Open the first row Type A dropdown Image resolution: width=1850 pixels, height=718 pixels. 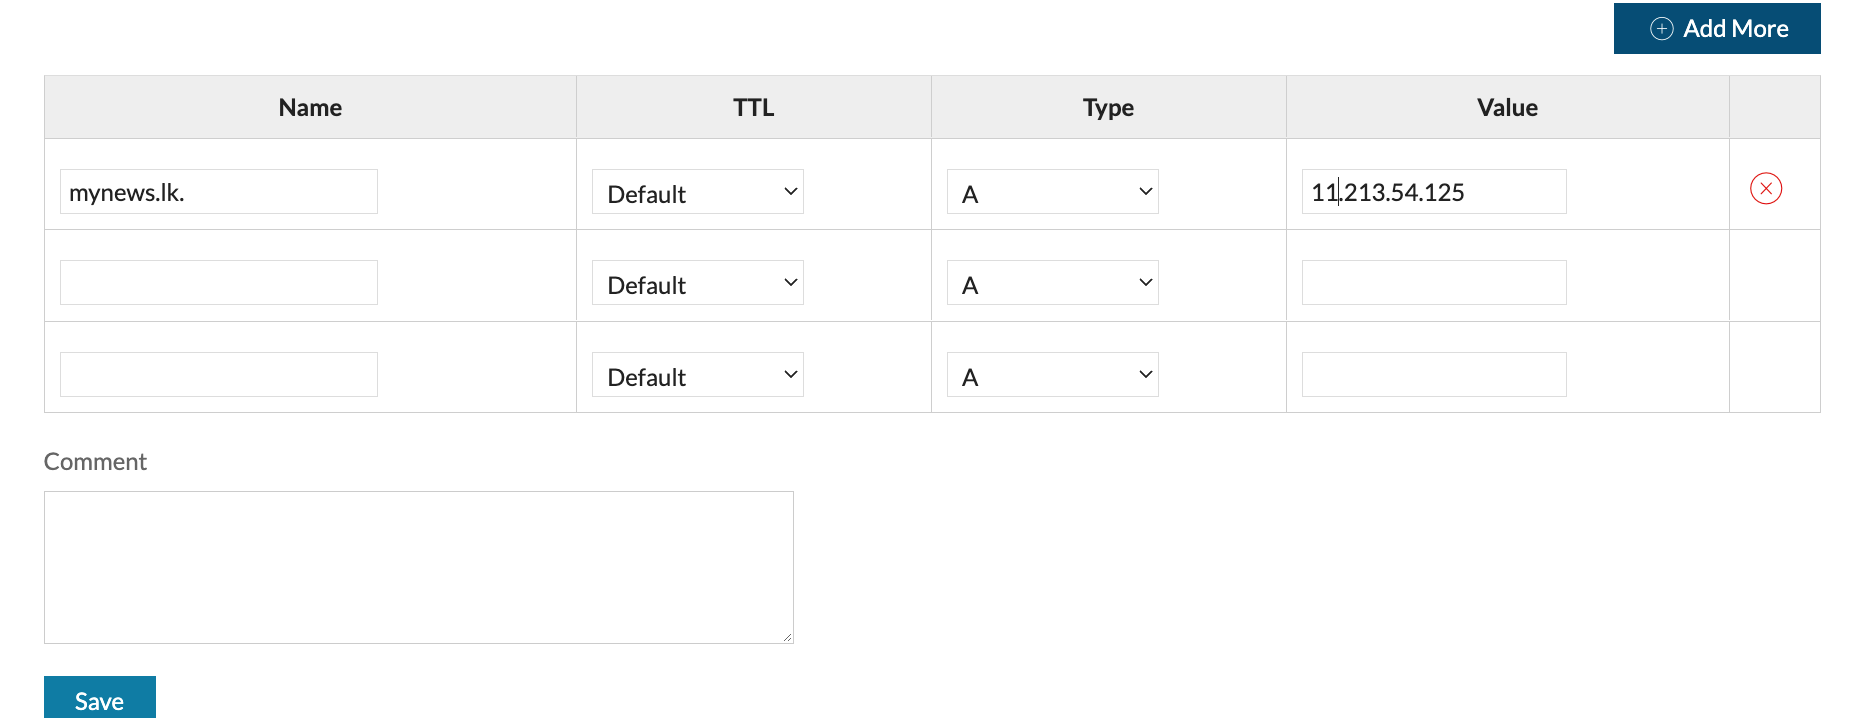point(1053,192)
